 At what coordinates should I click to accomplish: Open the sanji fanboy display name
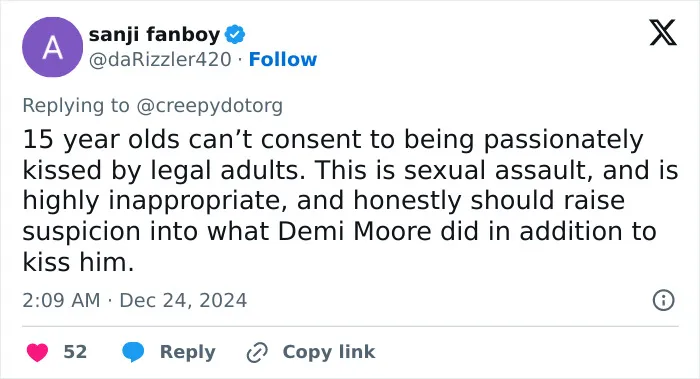[154, 34]
